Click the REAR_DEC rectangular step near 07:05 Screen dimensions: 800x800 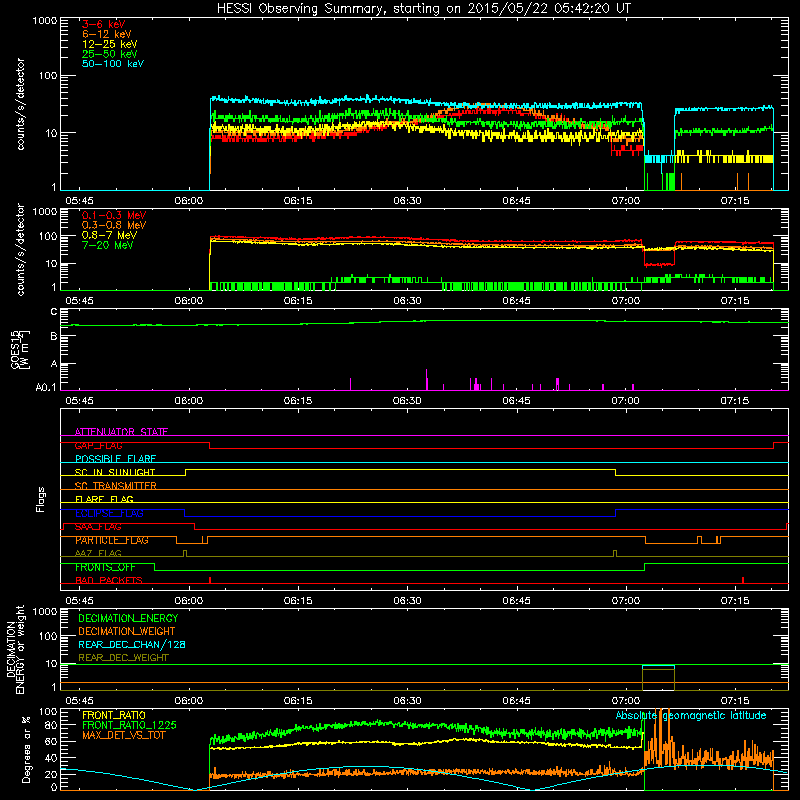point(658,678)
